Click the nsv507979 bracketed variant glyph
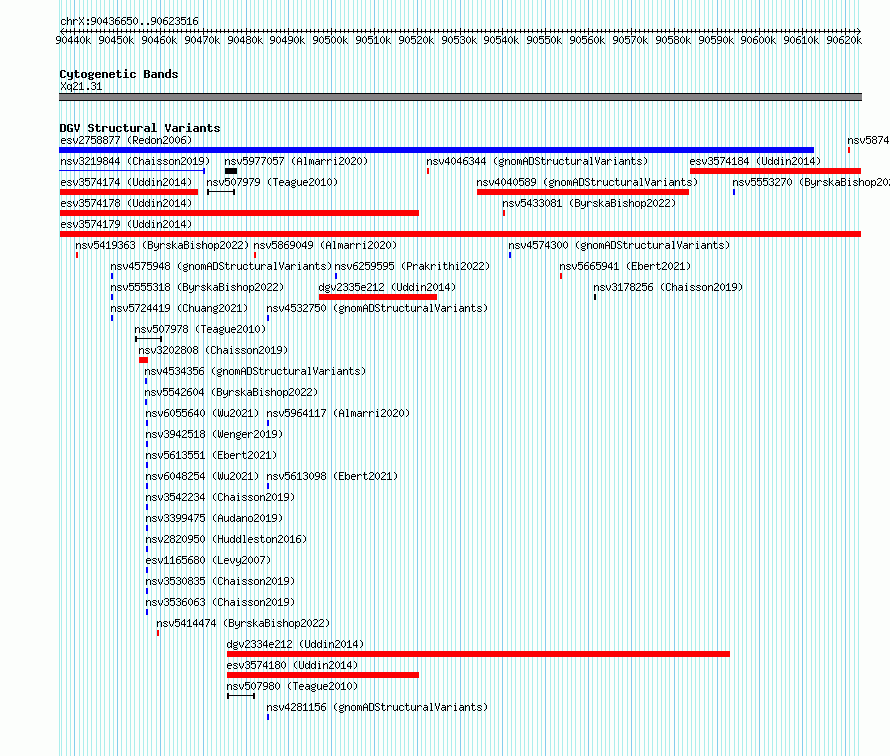The width and height of the screenshot is (890, 756). point(221,192)
